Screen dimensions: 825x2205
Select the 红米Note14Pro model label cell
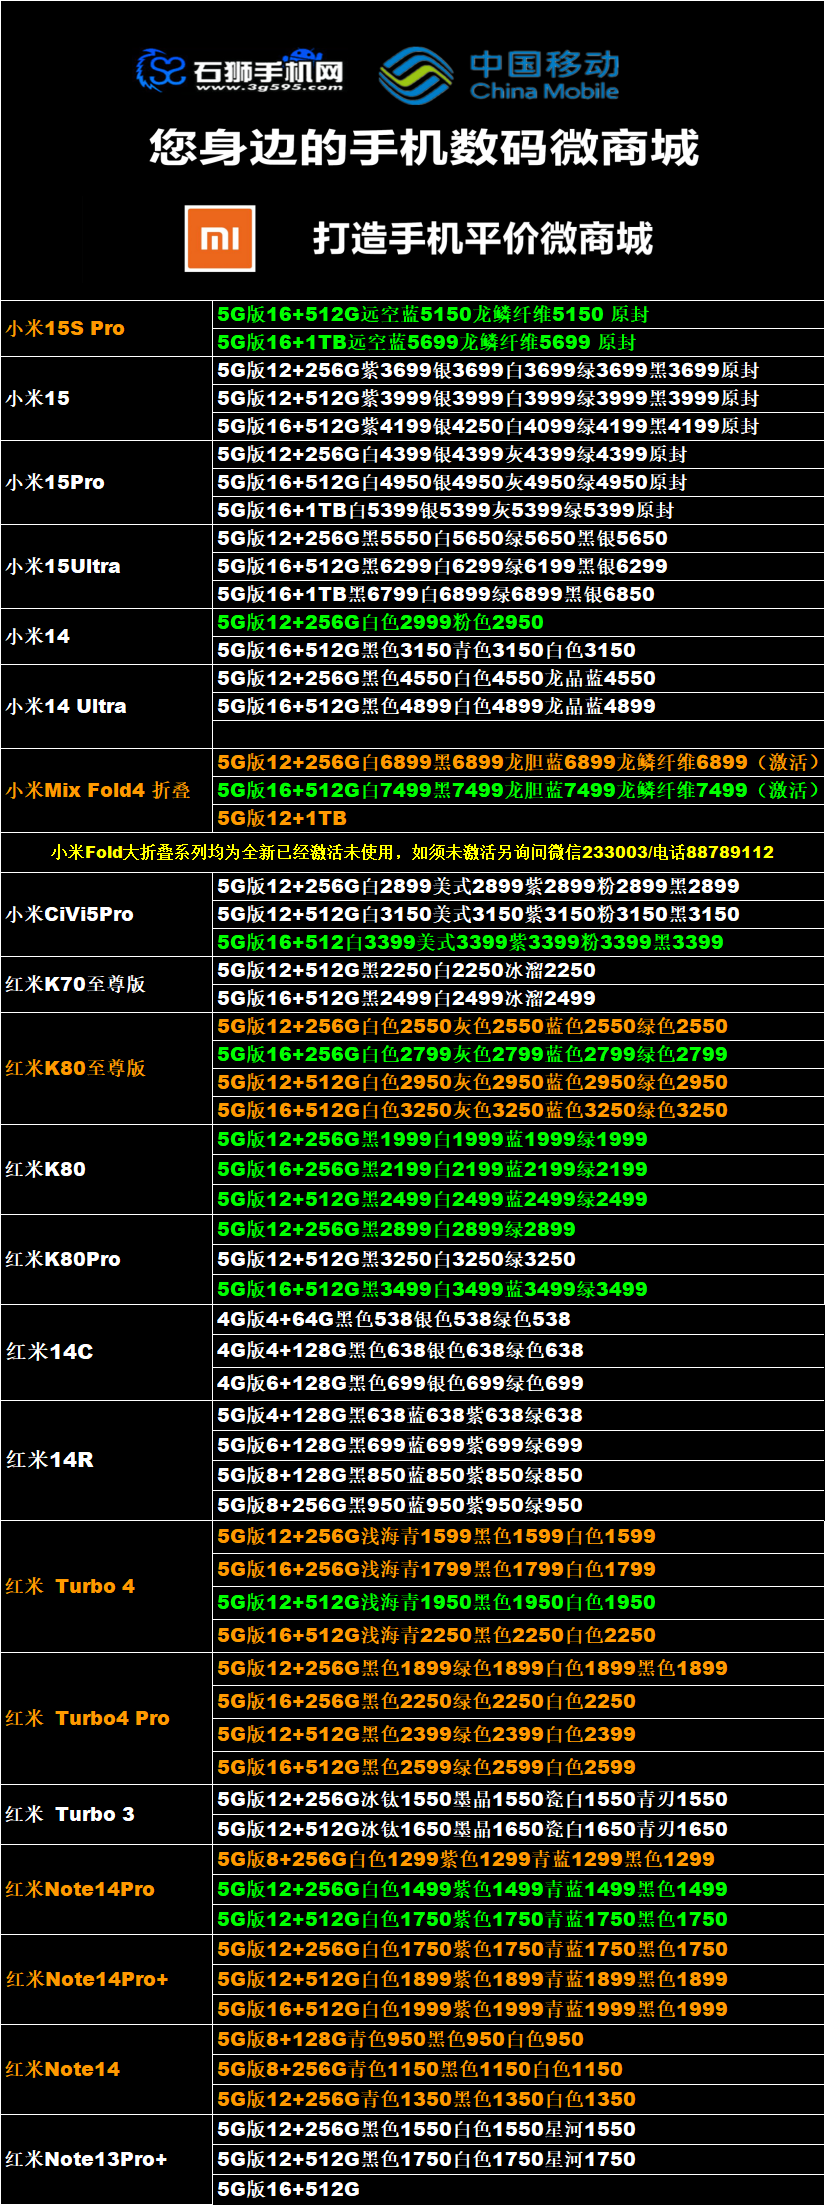107,1889
